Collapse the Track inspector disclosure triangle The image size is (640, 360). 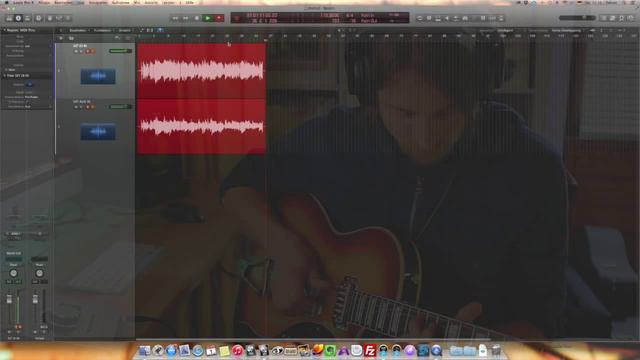tap(4, 76)
